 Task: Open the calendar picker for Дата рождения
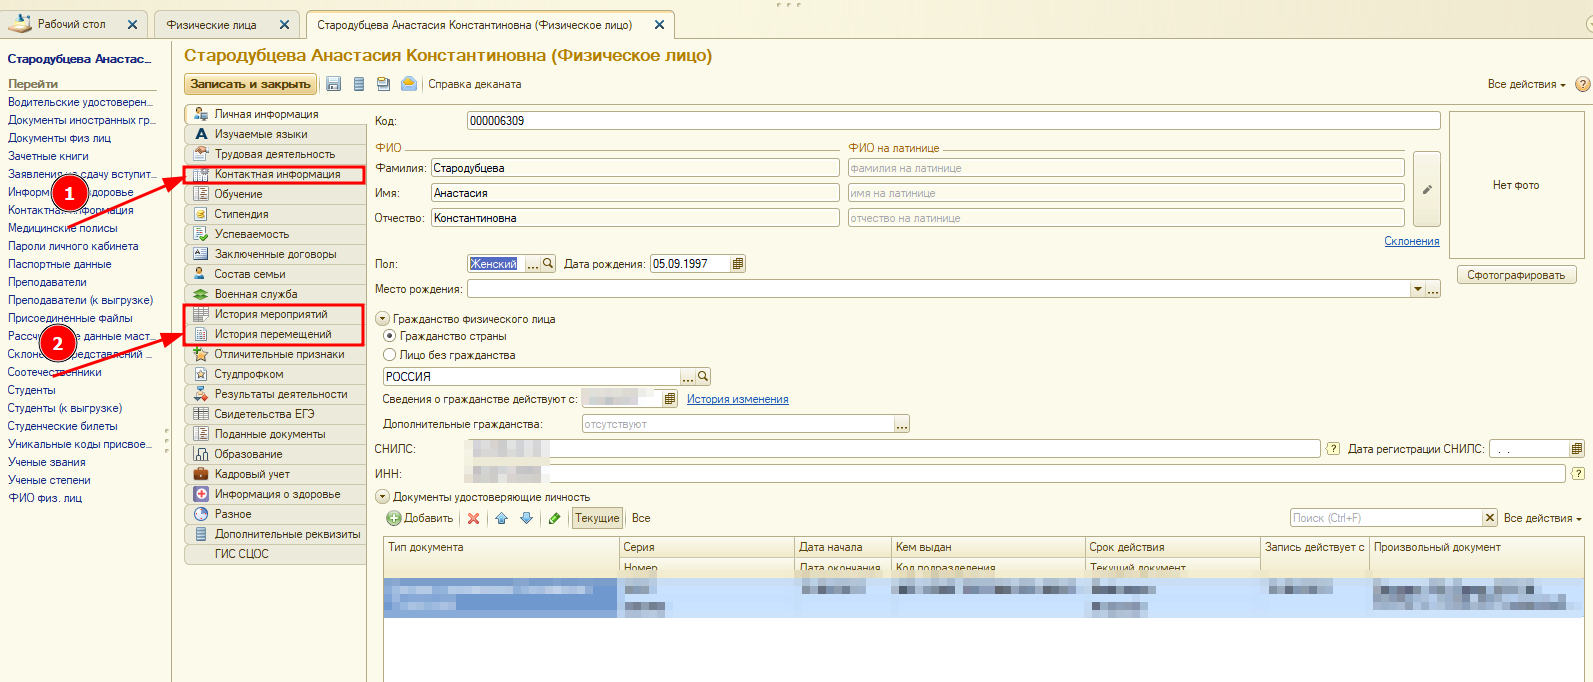[x=738, y=264]
